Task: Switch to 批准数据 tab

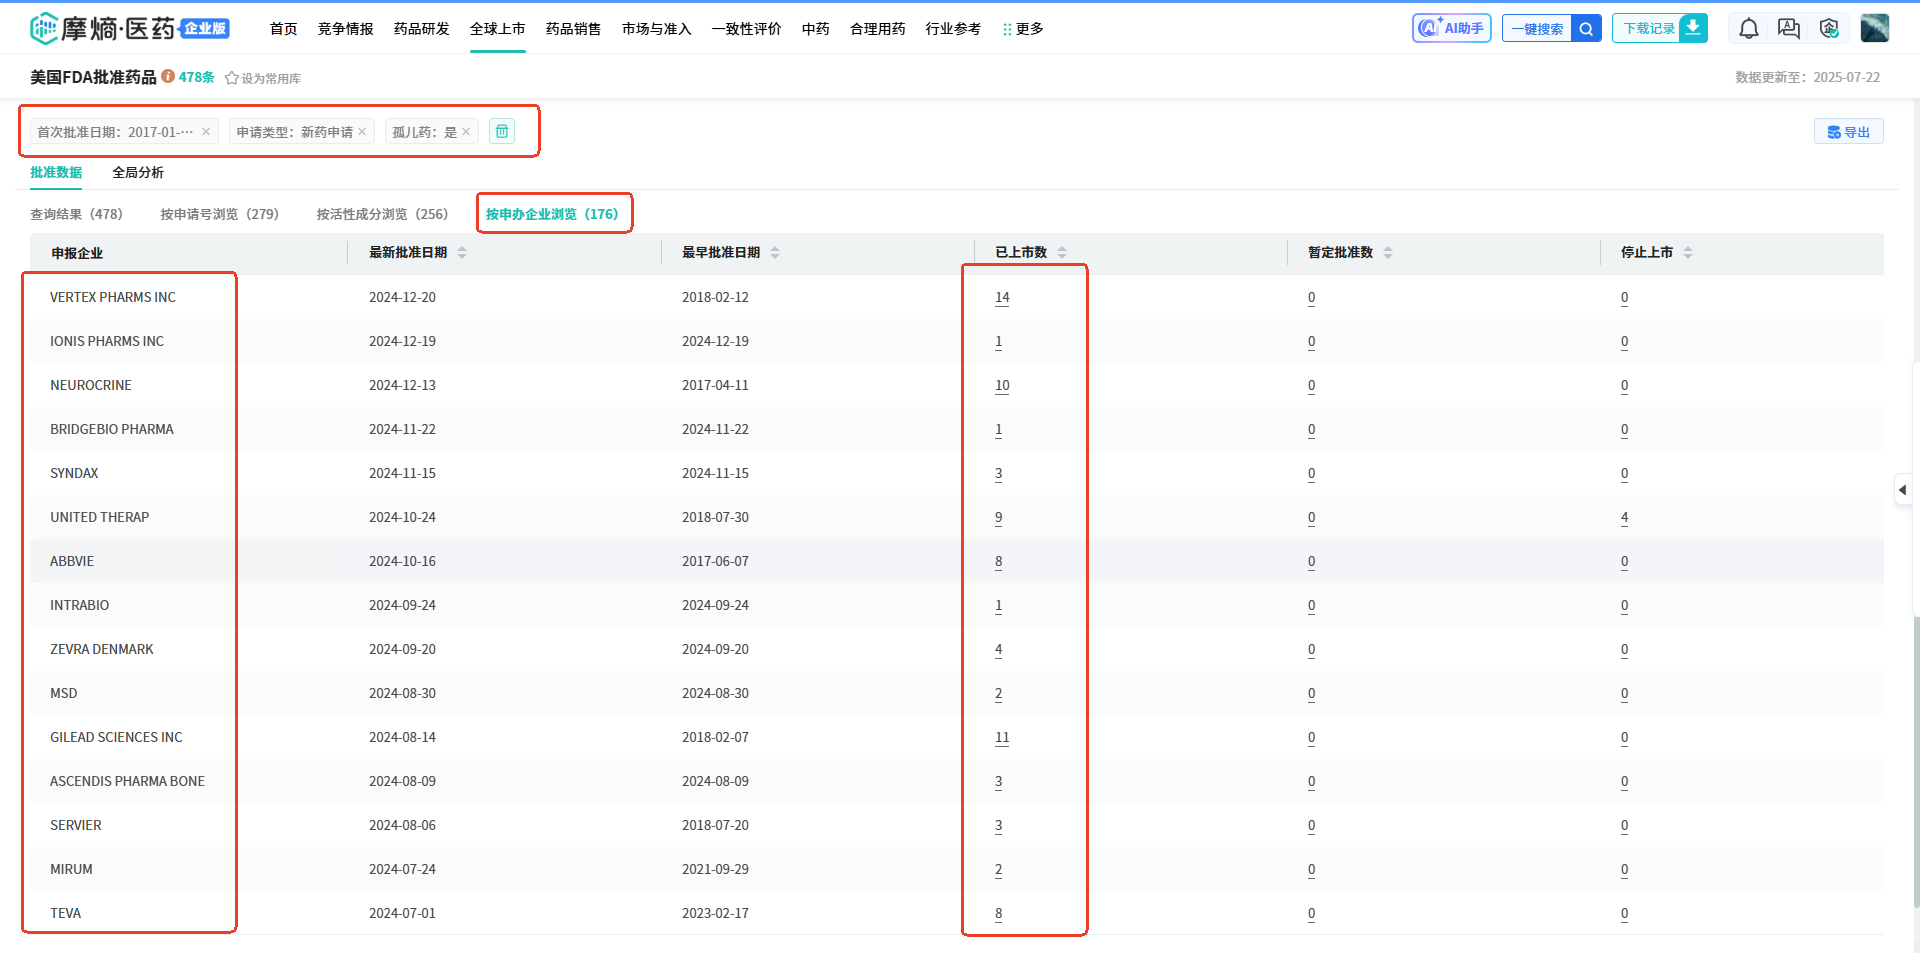Action: point(56,172)
